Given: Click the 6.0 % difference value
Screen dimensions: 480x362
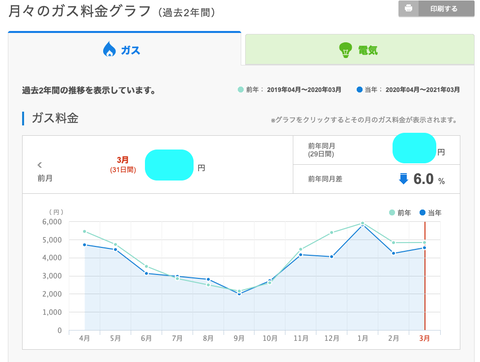Looking at the screenshot, I should point(429,179).
